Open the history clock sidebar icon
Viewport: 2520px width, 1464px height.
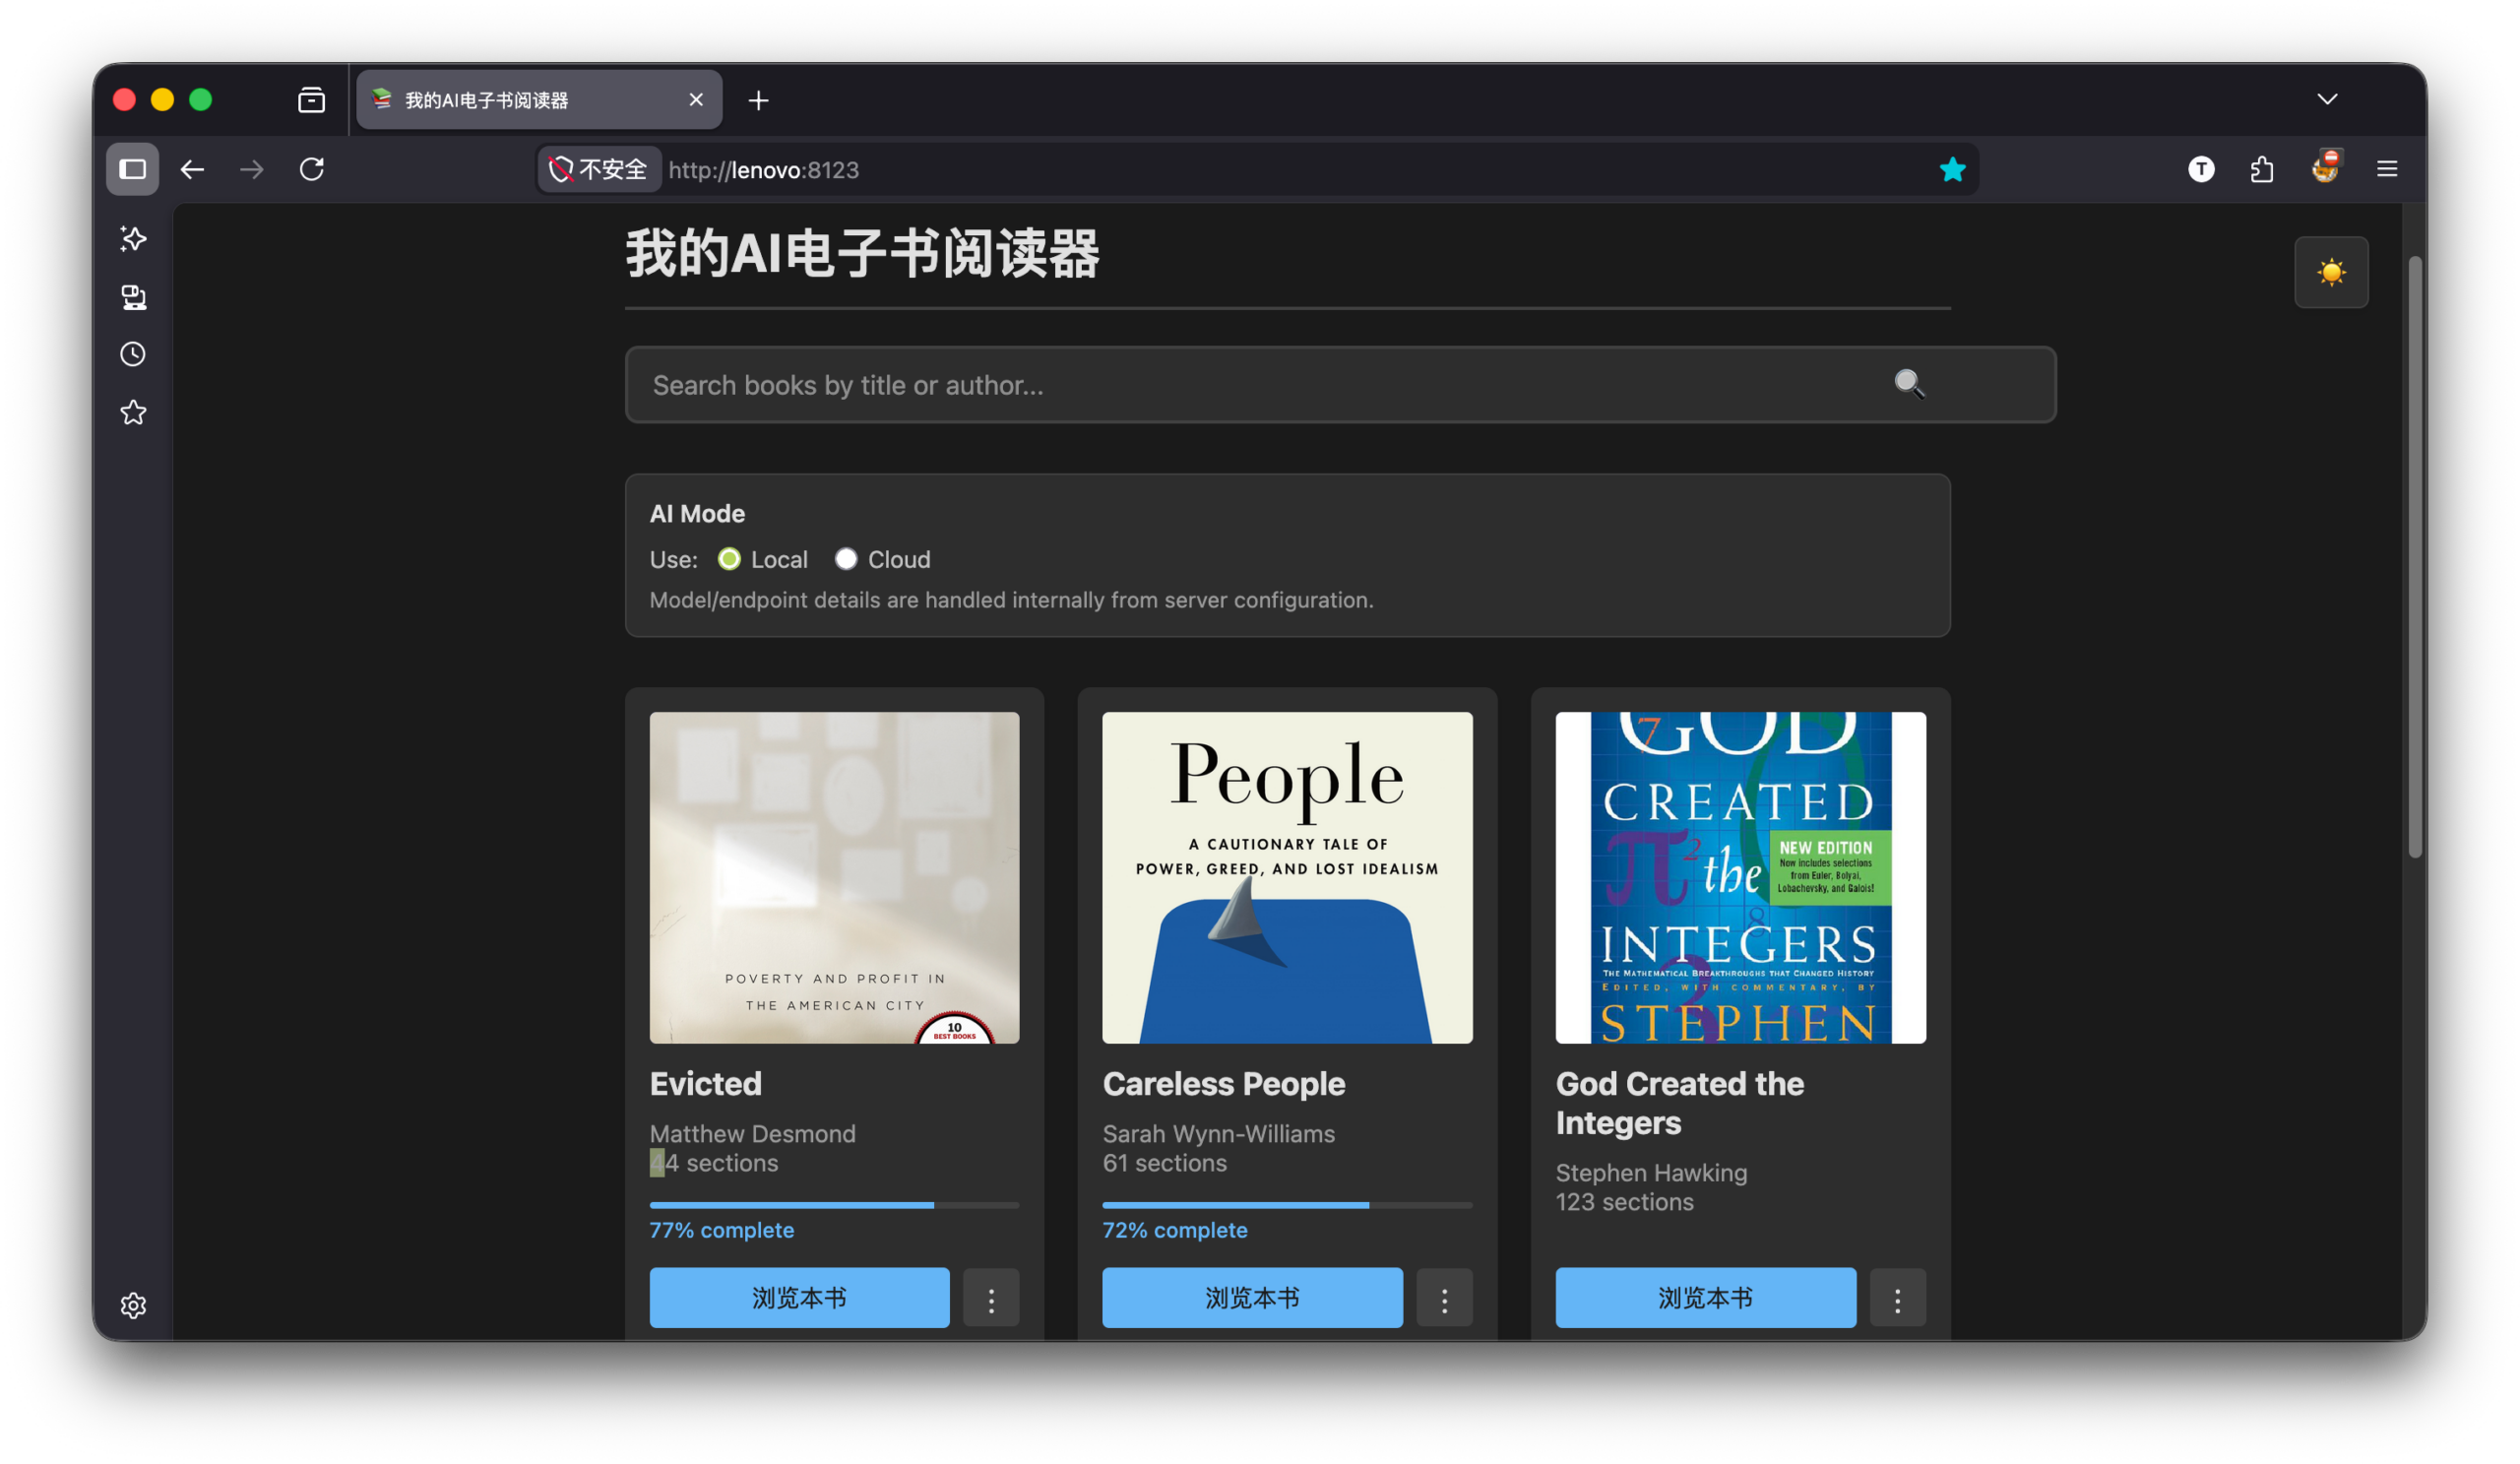[133, 354]
